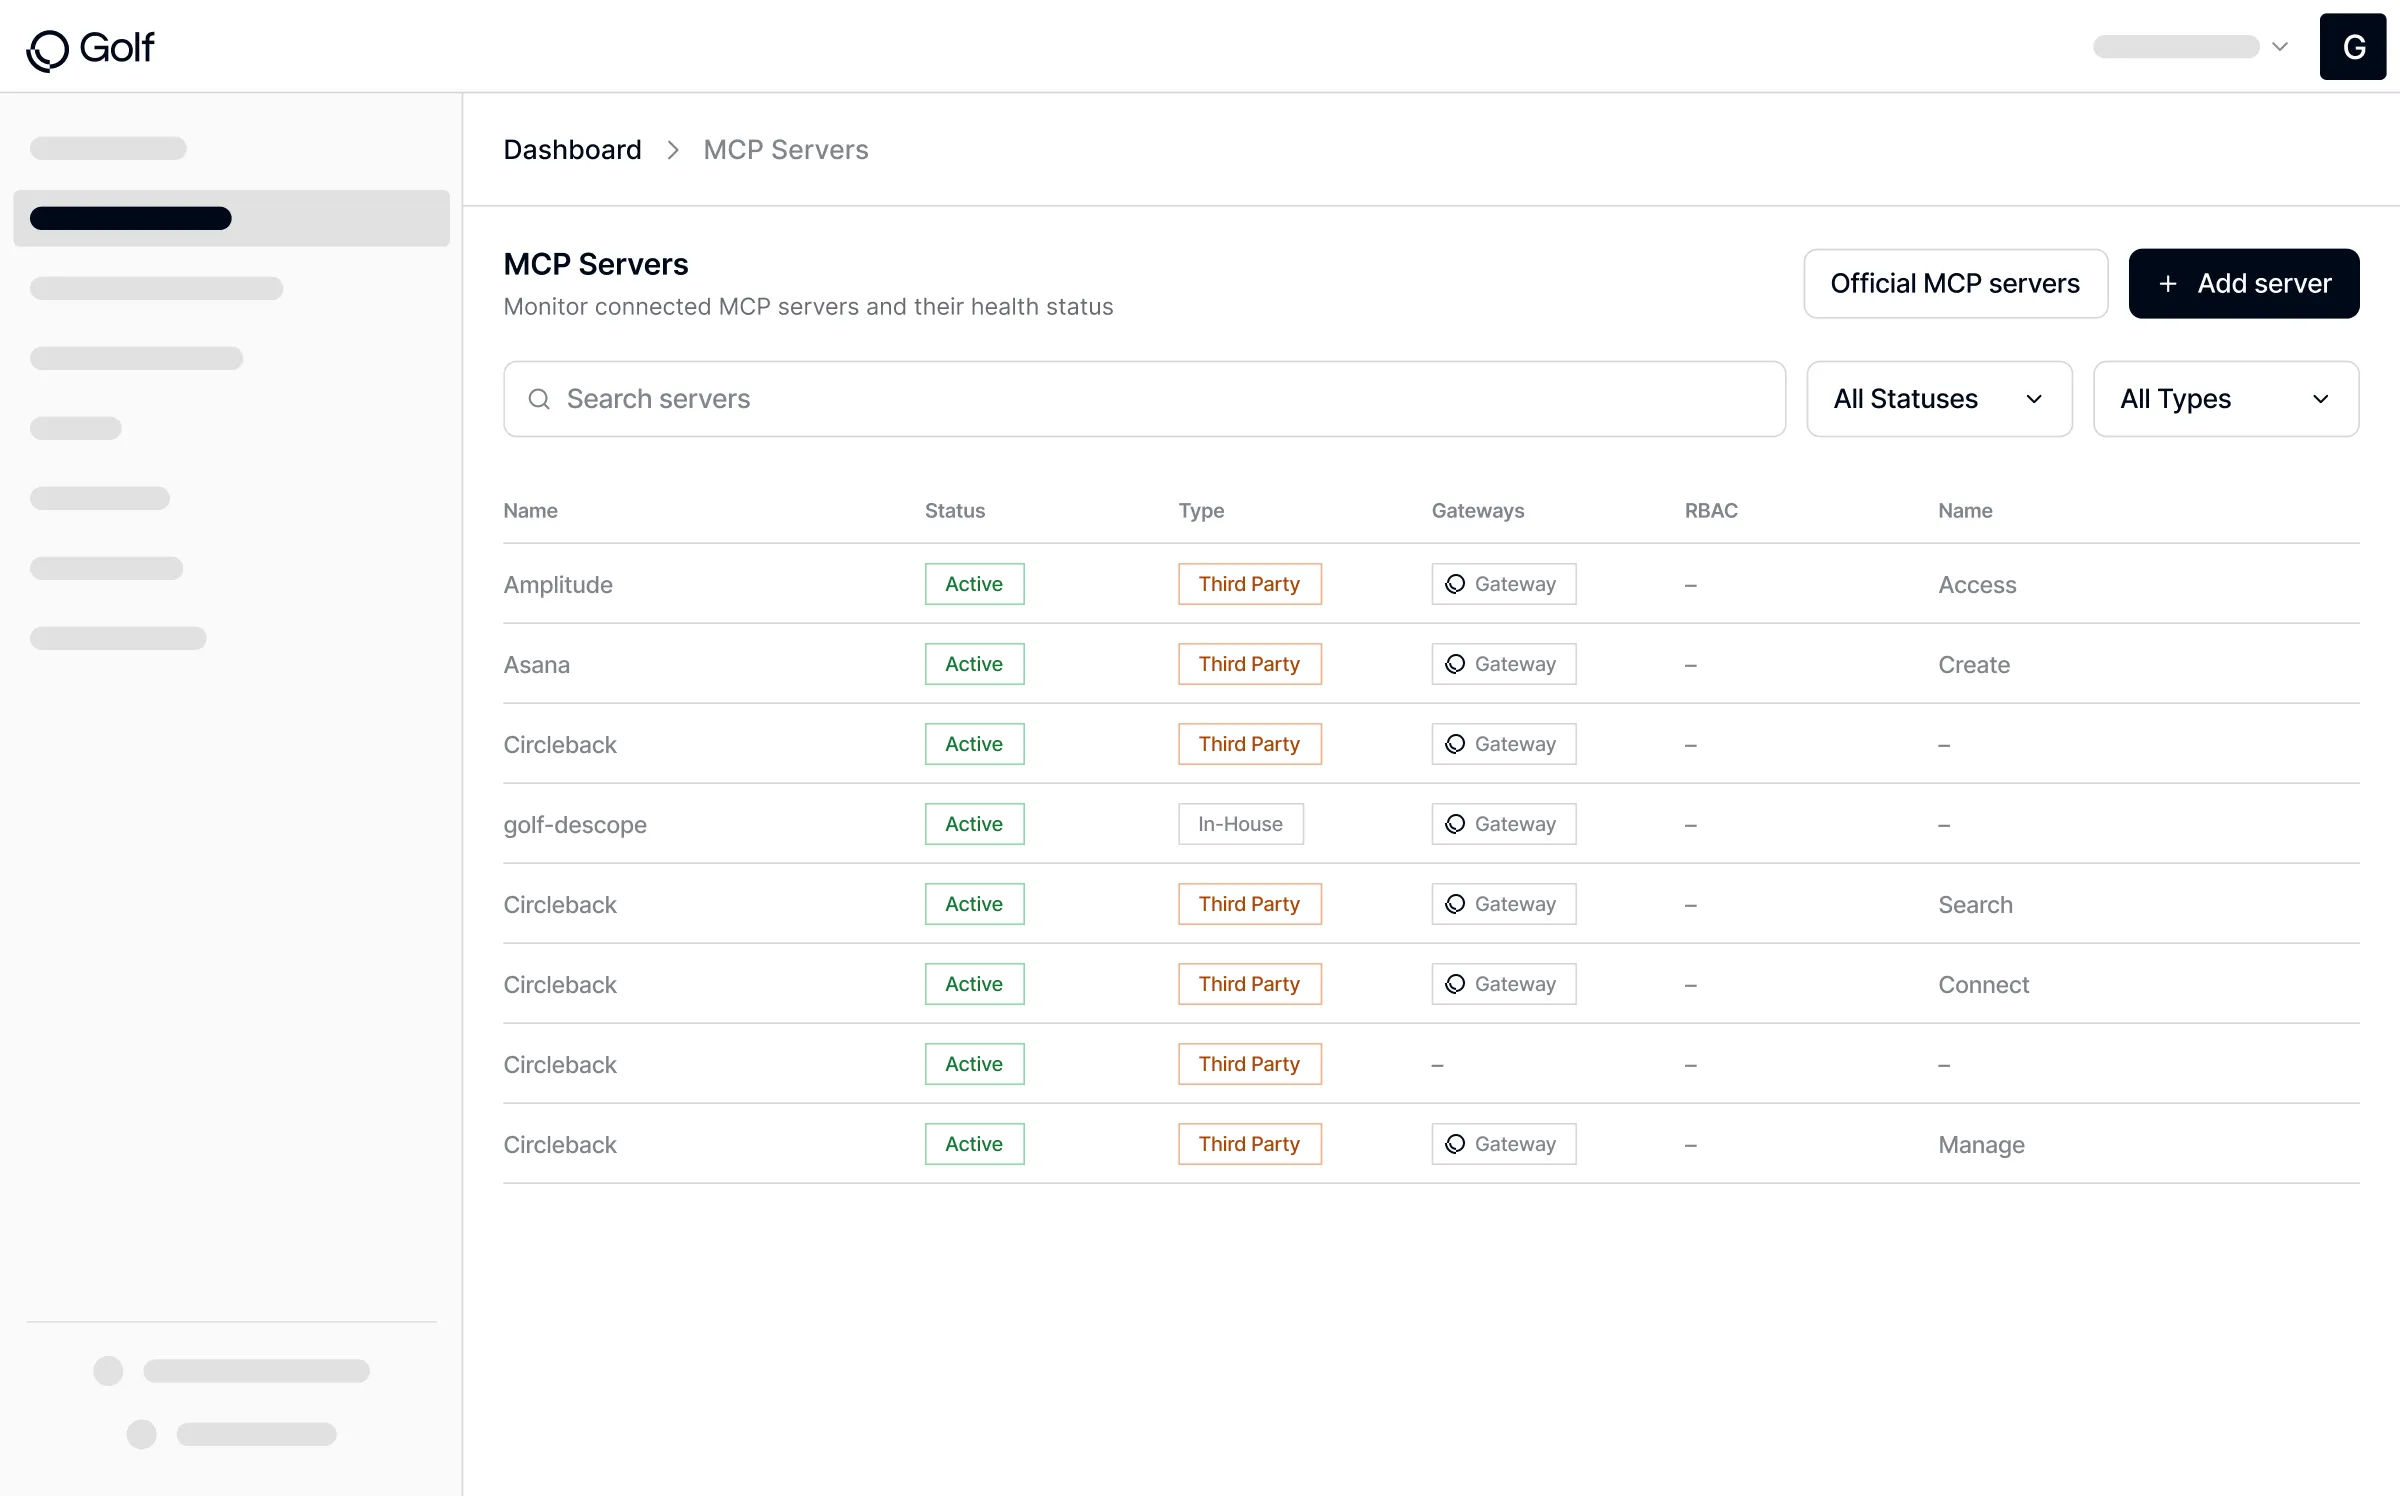The image size is (2400, 1496).
Task: Click the G user avatar
Action: pos(2352,47)
